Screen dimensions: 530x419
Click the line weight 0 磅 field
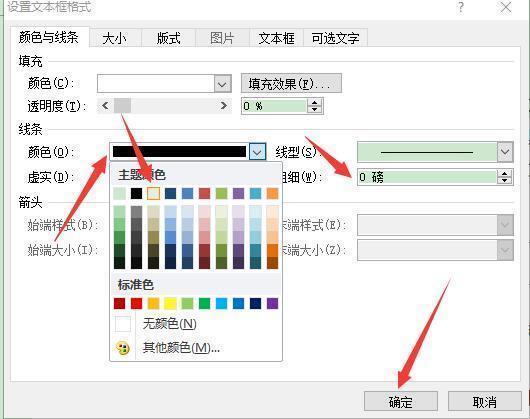(x=427, y=177)
